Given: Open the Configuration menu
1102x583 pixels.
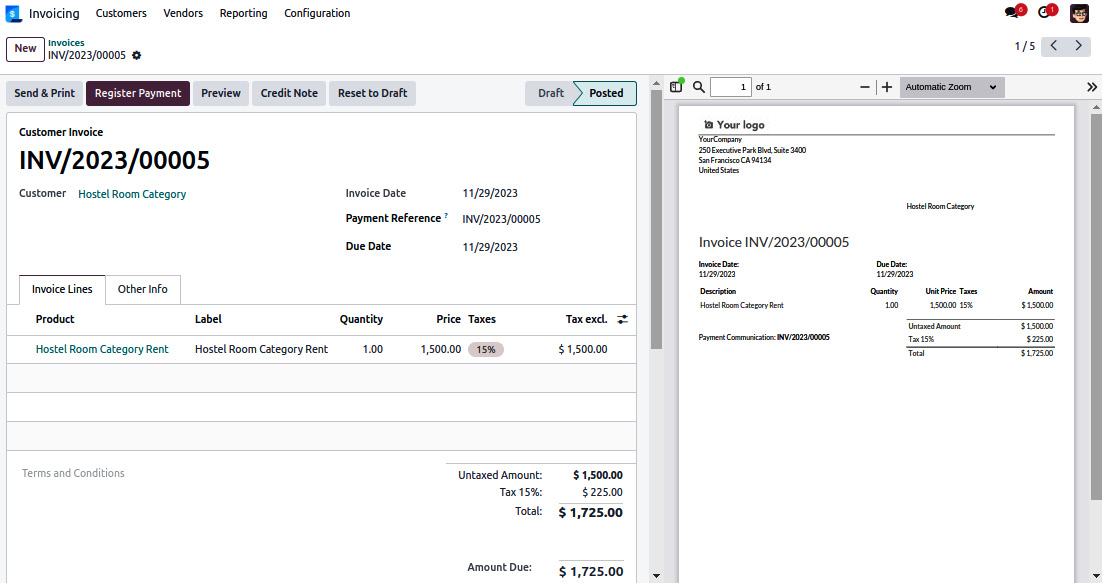Looking at the screenshot, I should (317, 13).
